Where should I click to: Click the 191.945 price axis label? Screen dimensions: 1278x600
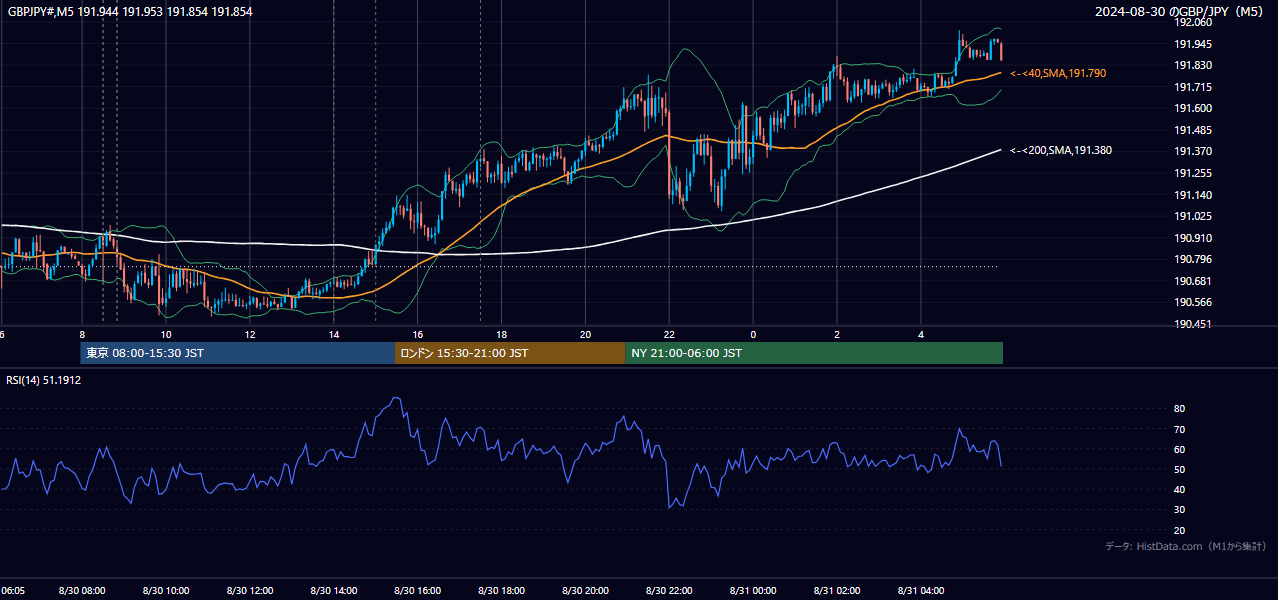tap(1193, 44)
